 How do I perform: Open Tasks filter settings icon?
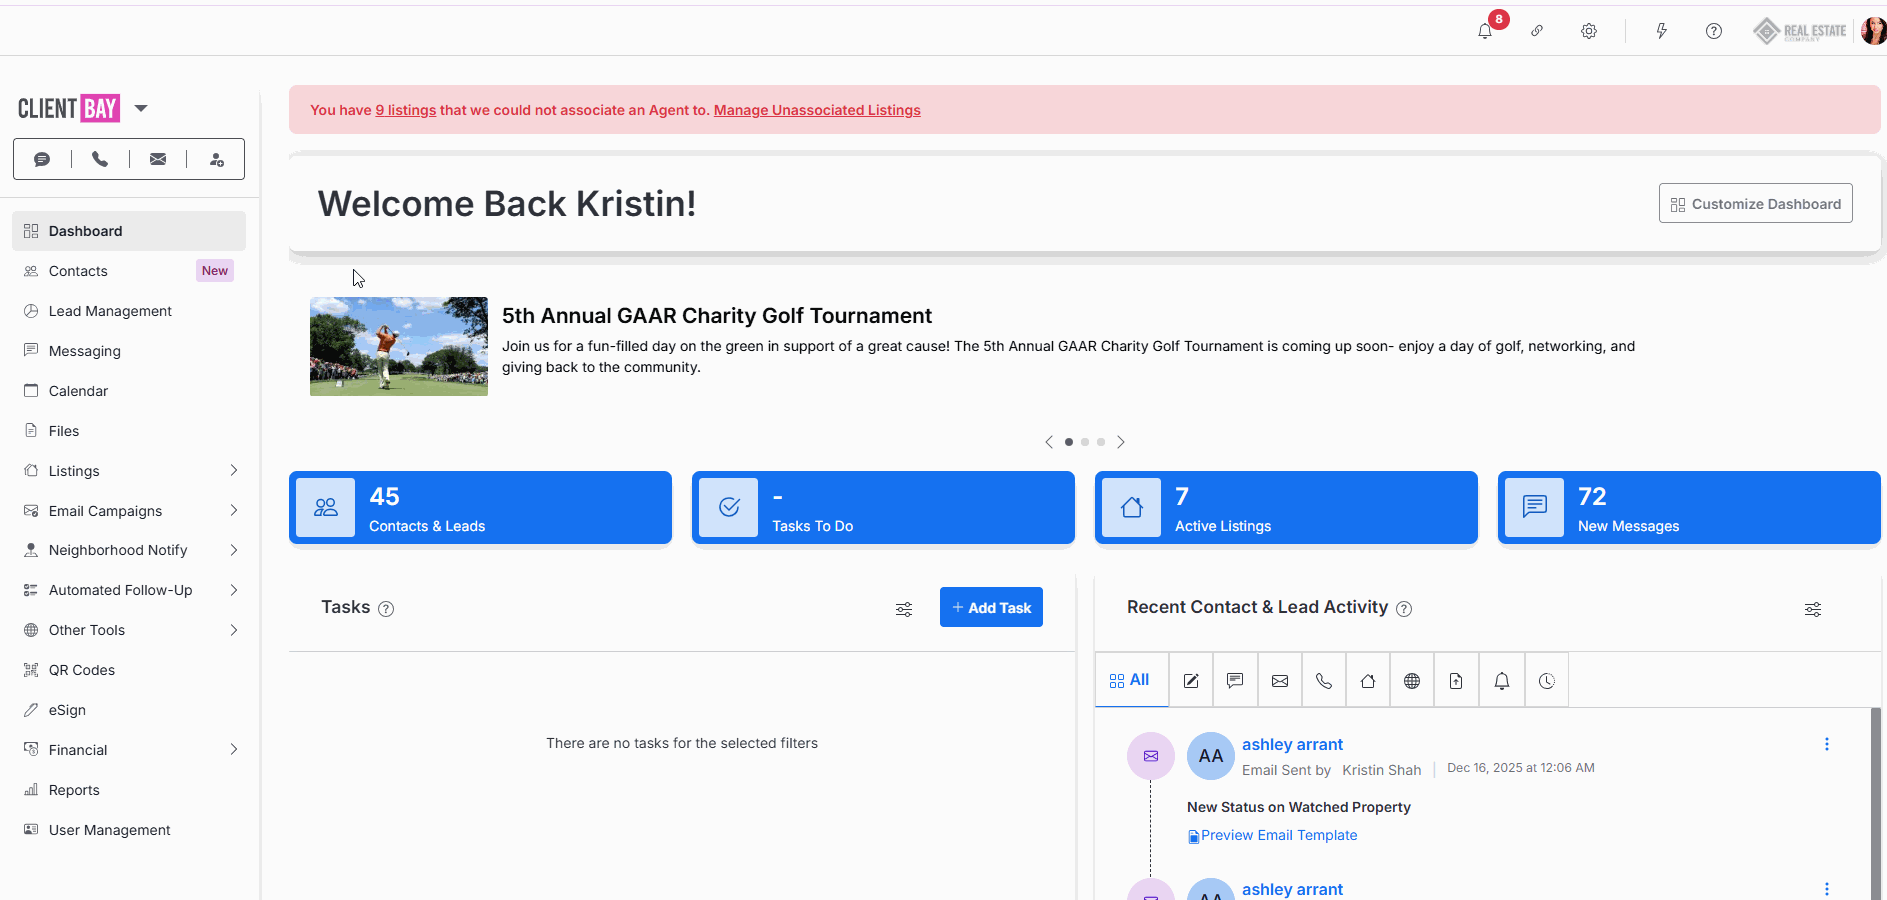(903, 609)
